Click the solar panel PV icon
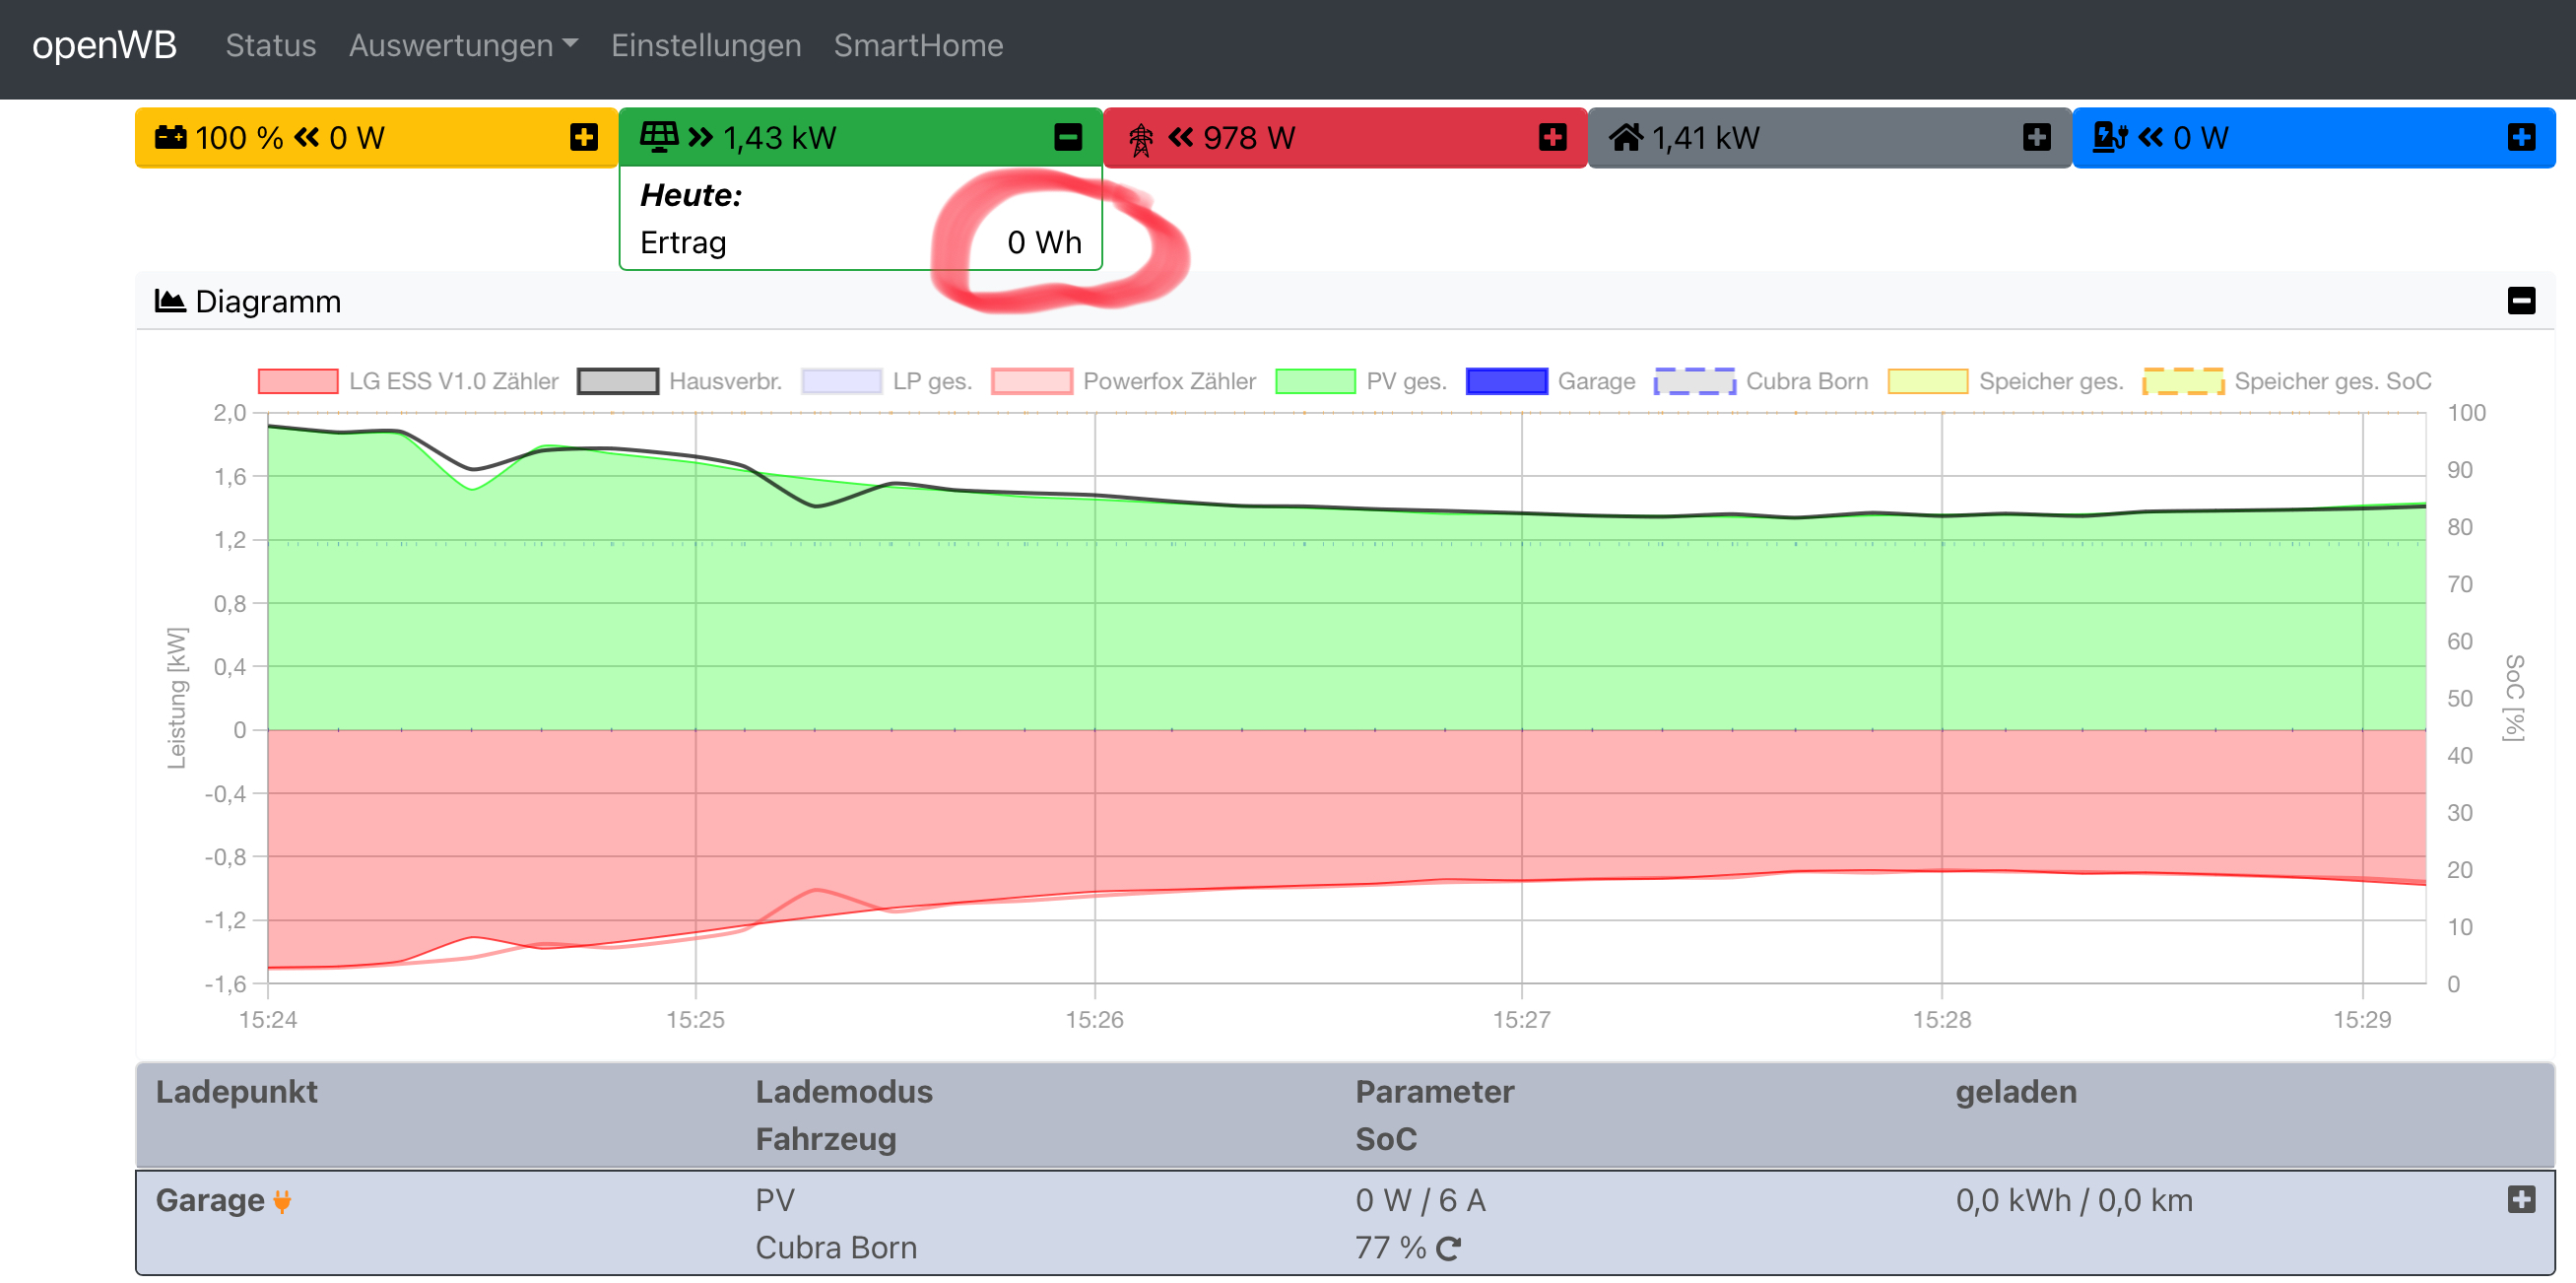This screenshot has width=2576, height=1283. pos(658,137)
